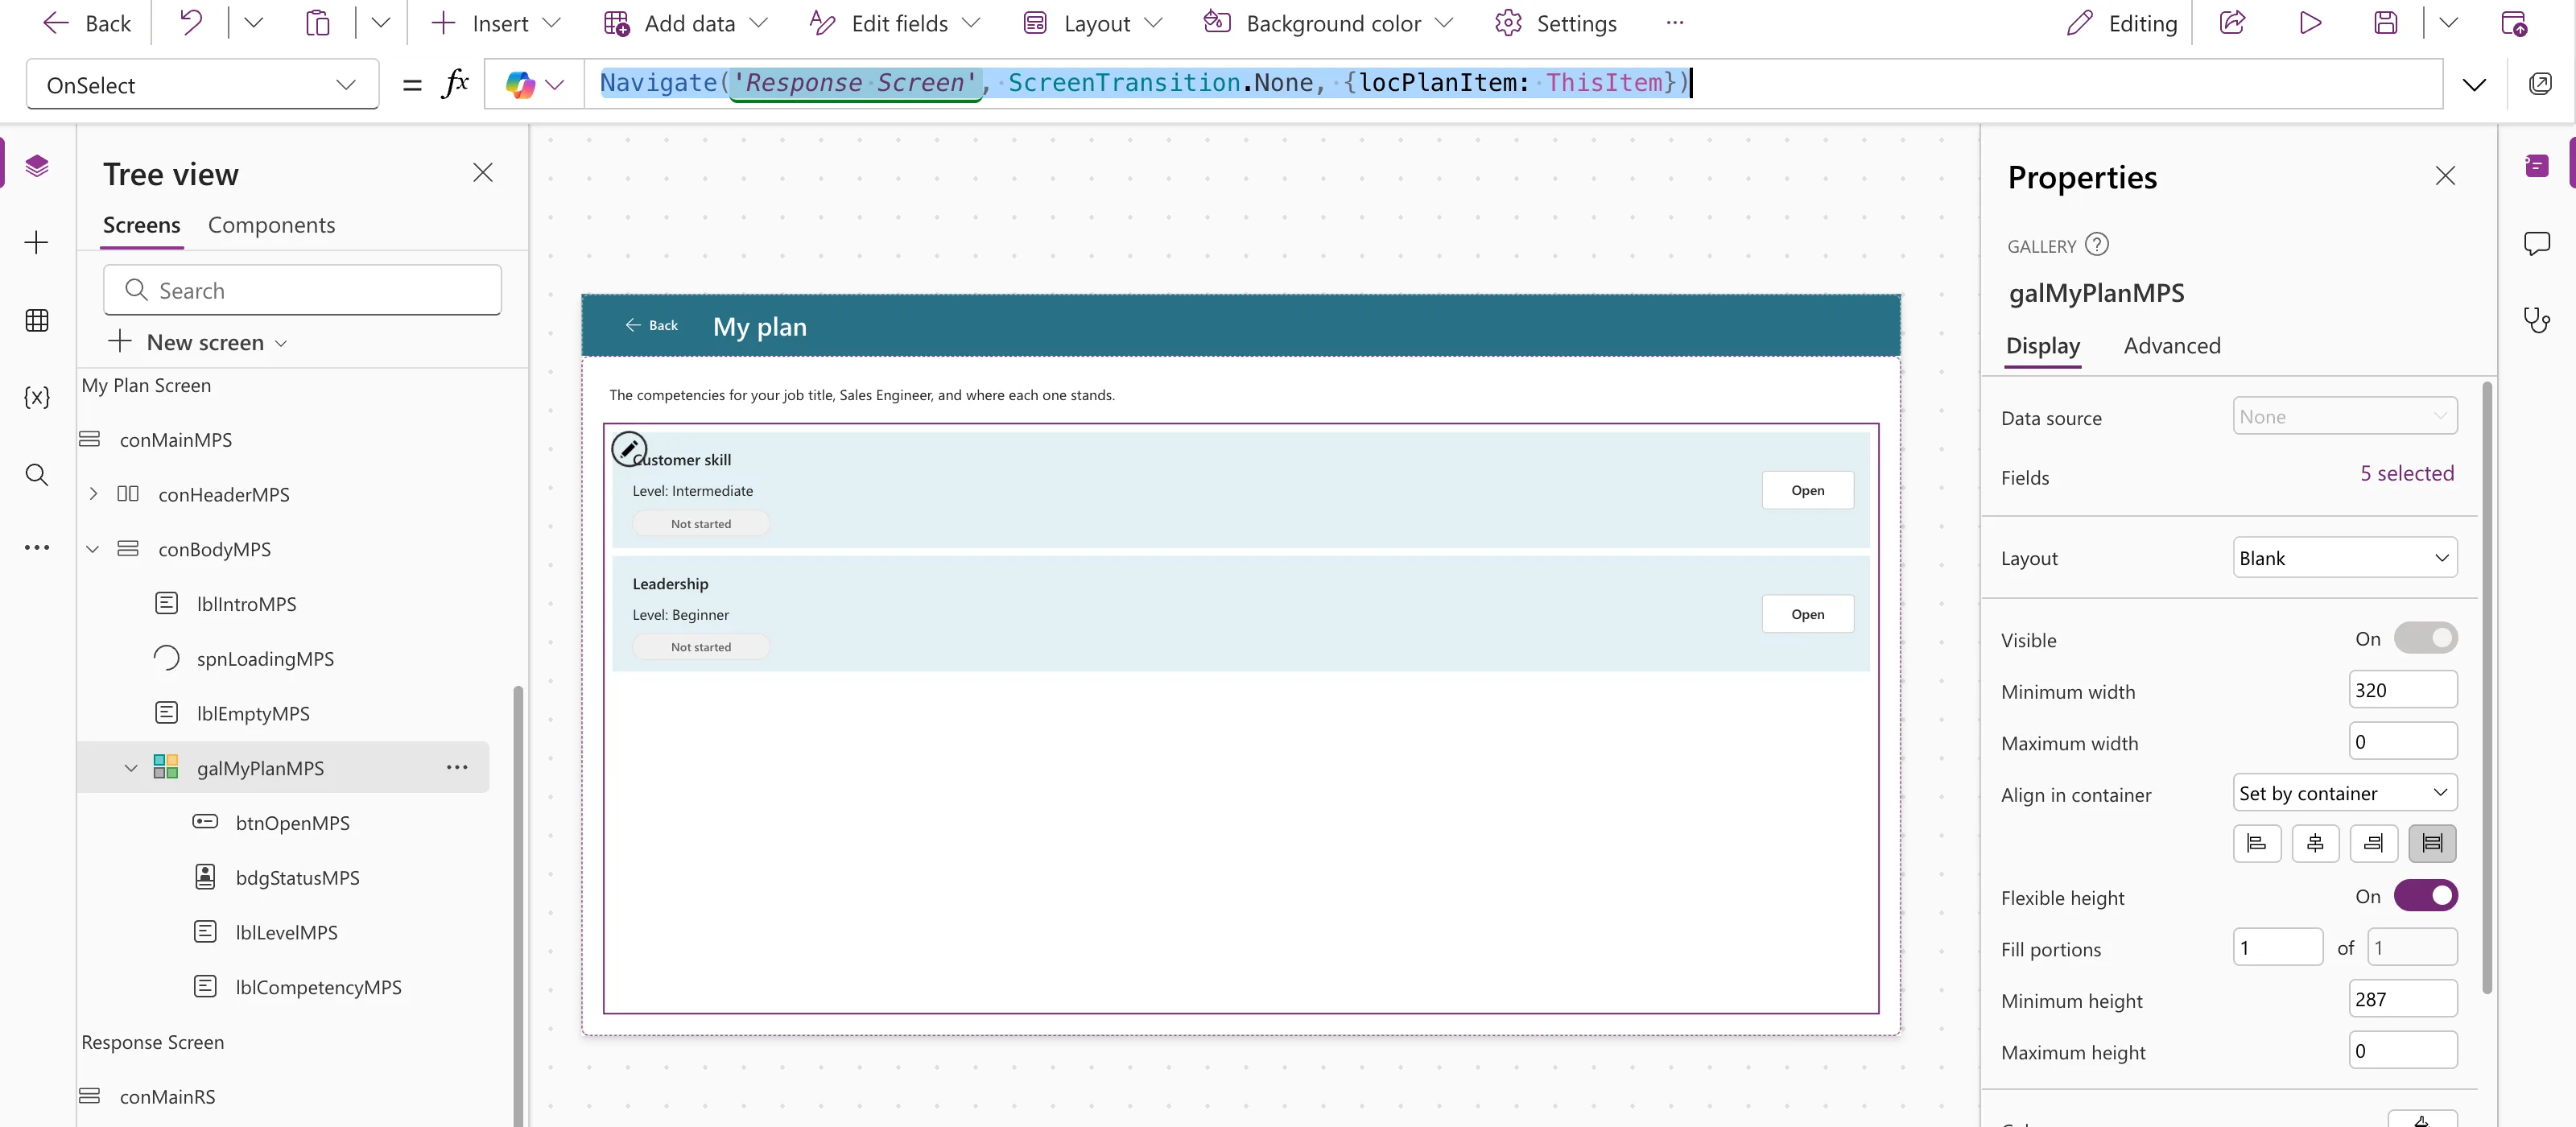Collapse the conBodyMPS tree node

(93, 549)
